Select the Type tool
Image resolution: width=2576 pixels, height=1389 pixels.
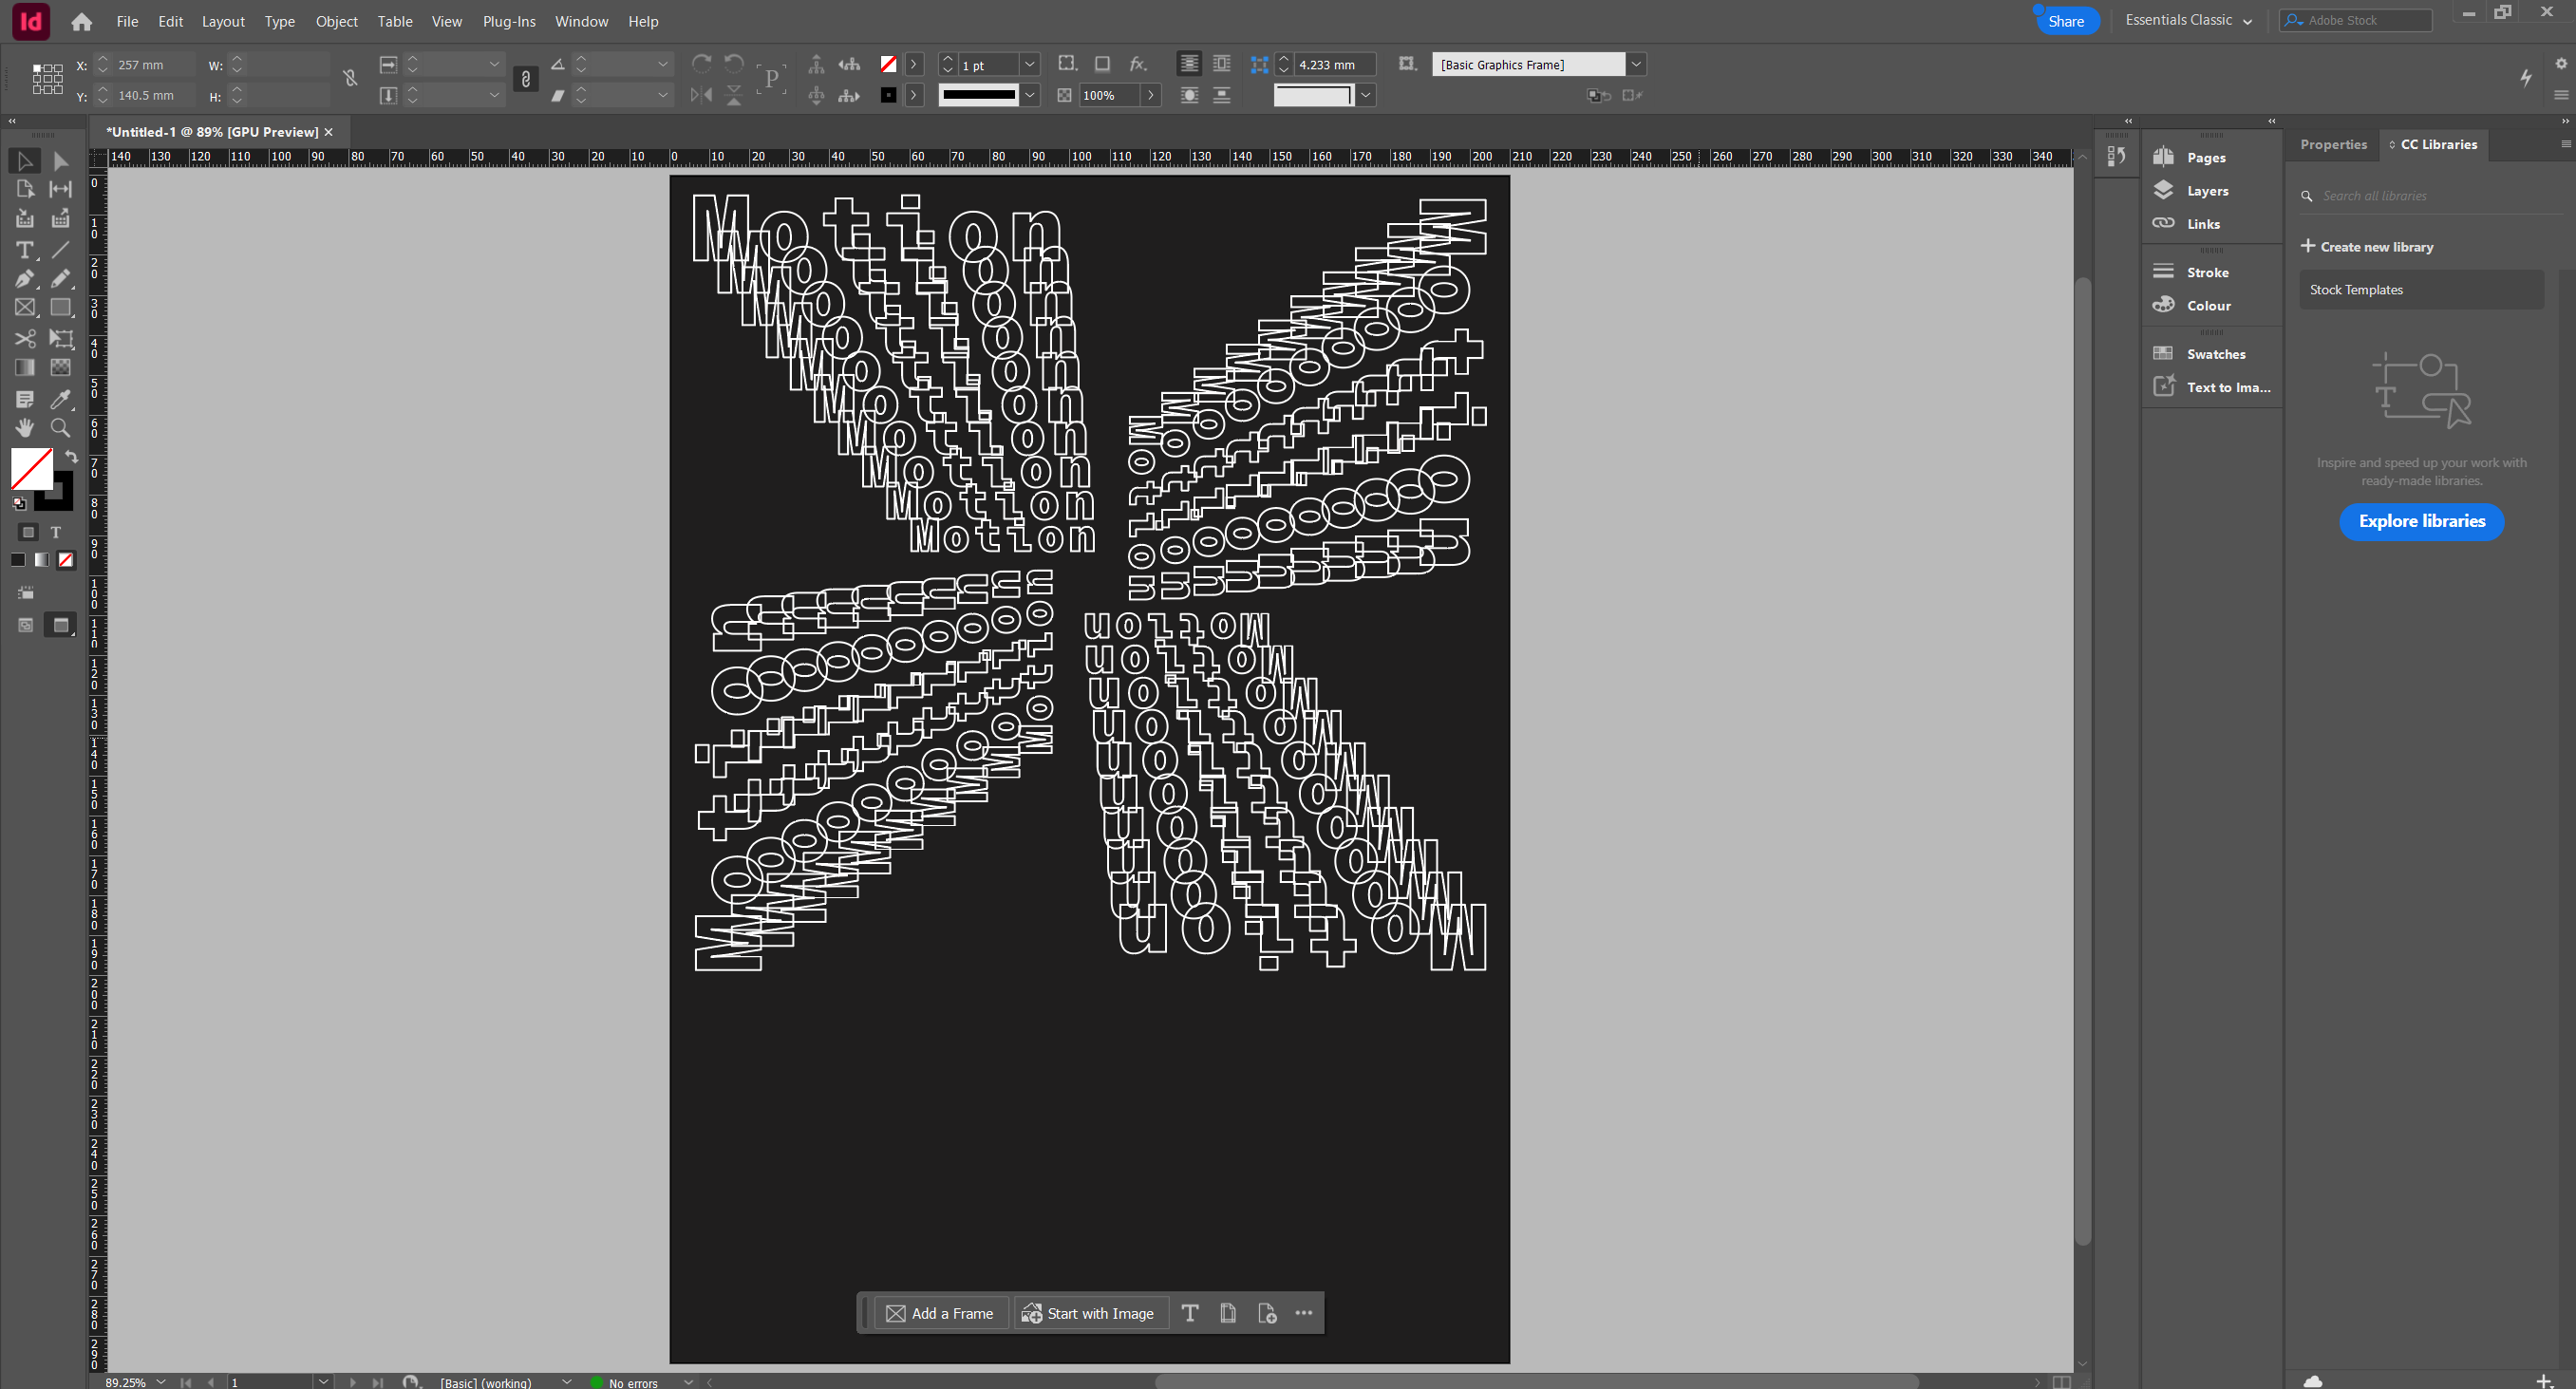(x=25, y=250)
